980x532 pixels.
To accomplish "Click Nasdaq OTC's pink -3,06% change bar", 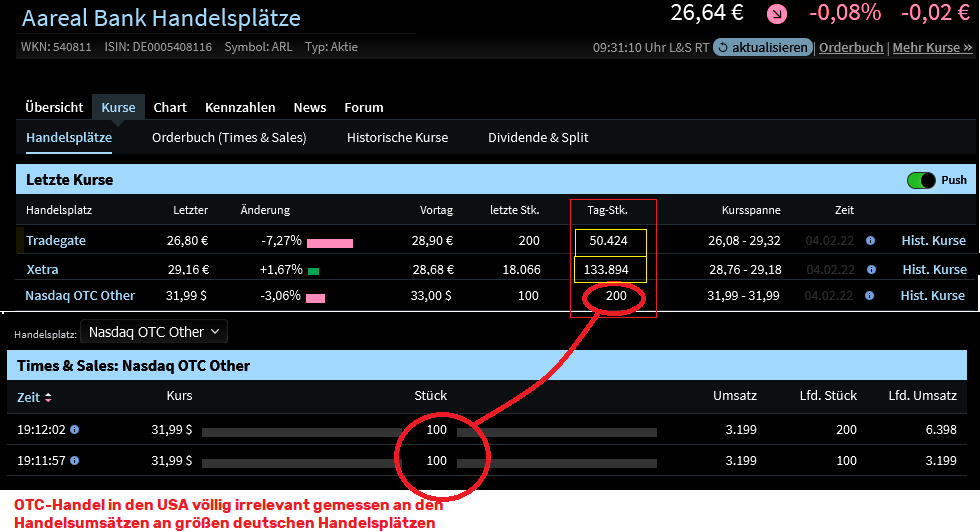I will (x=316, y=298).
